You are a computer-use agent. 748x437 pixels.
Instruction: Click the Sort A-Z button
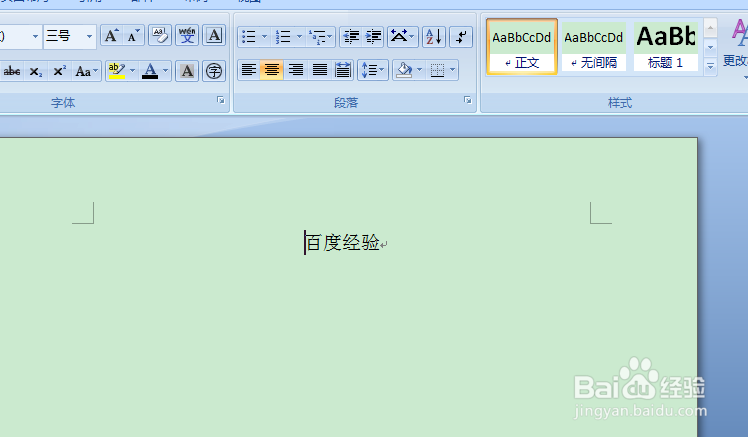[x=434, y=37]
